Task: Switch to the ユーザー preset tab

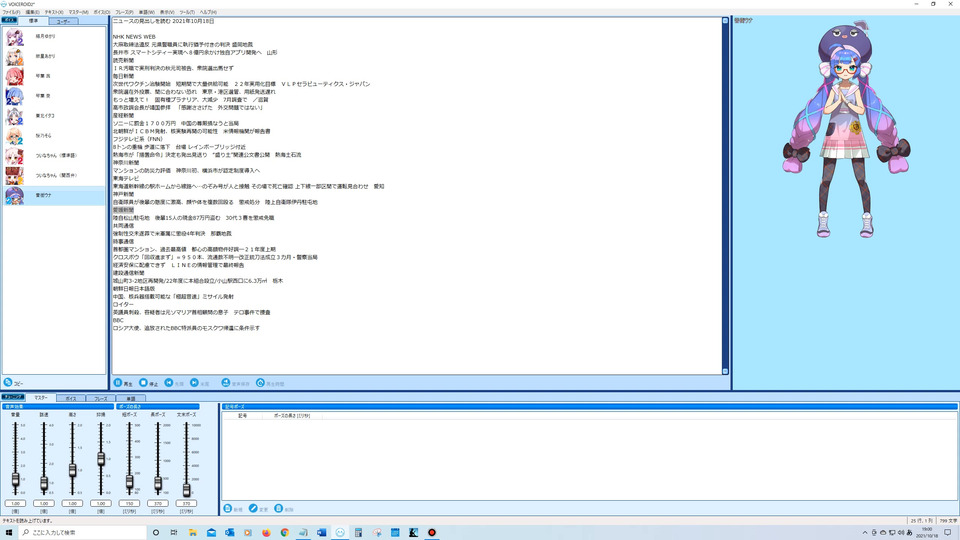Action: [63, 21]
